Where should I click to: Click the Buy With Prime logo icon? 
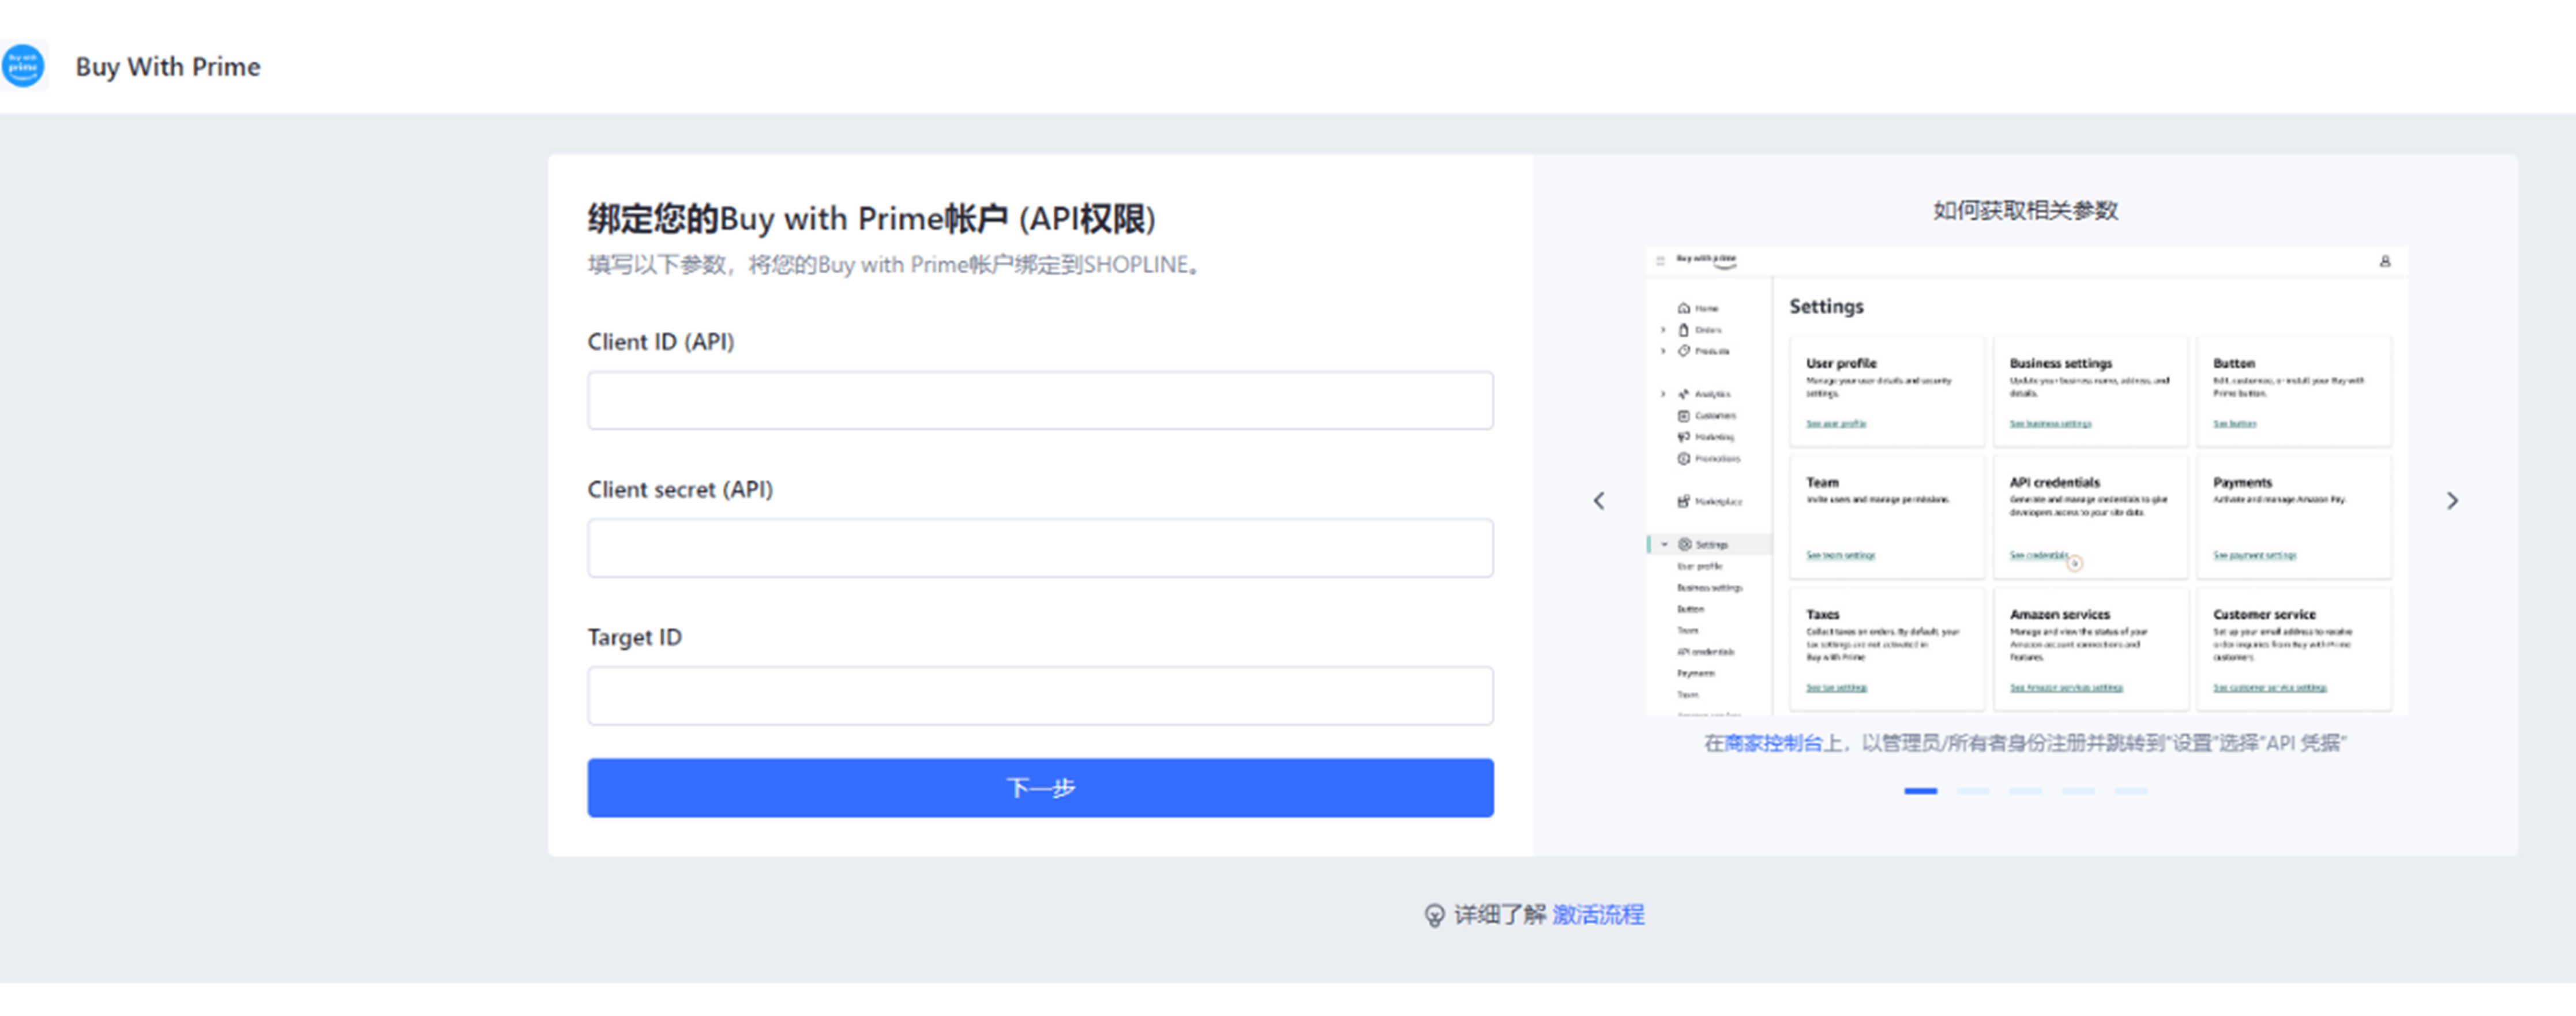24,66
